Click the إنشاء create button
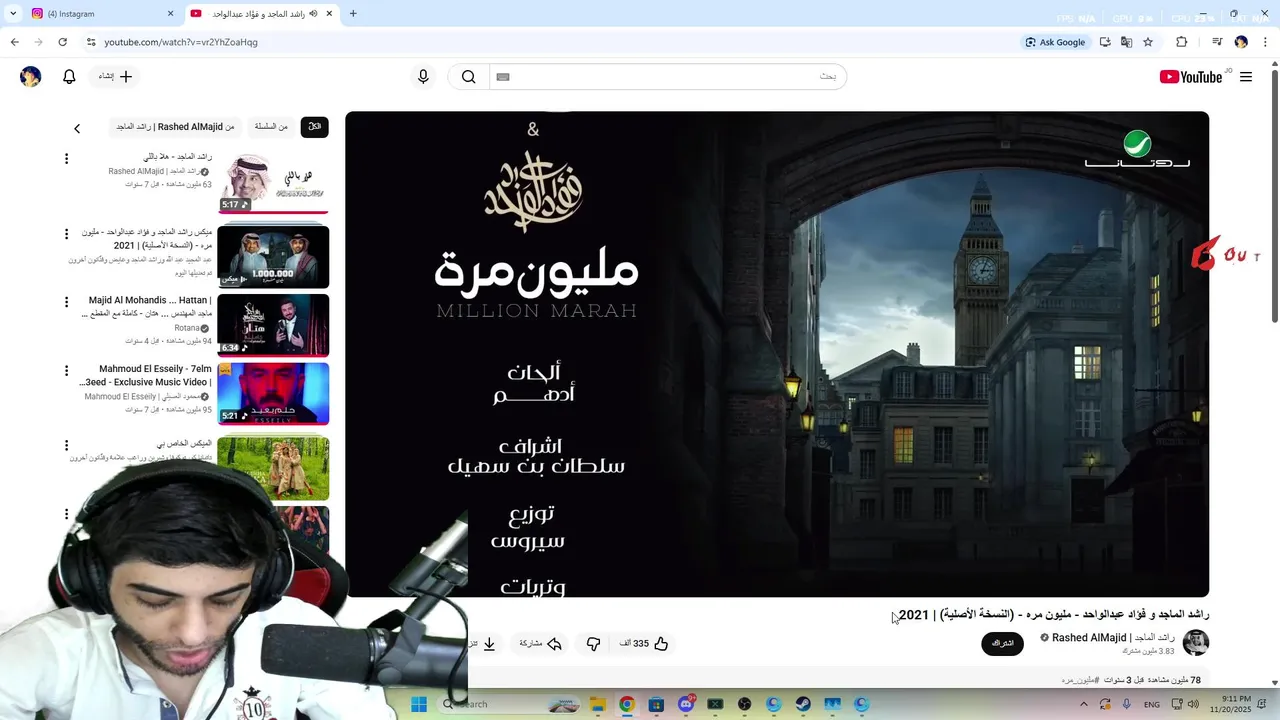 pyautogui.click(x=115, y=77)
